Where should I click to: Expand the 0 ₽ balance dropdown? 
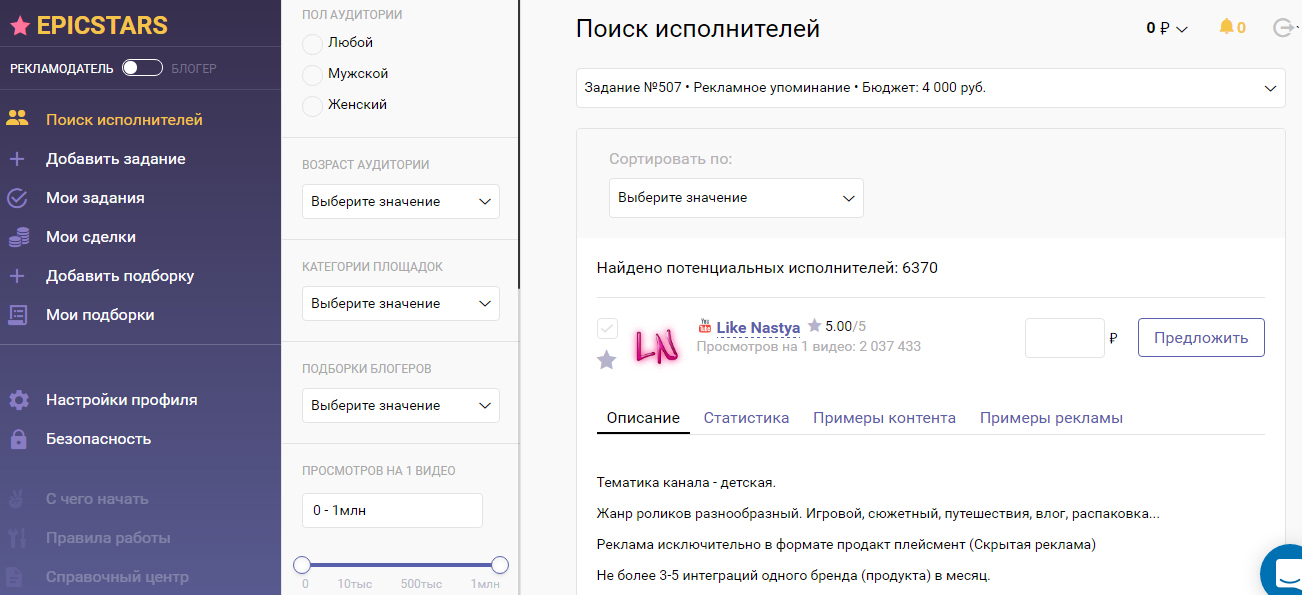tap(1167, 28)
